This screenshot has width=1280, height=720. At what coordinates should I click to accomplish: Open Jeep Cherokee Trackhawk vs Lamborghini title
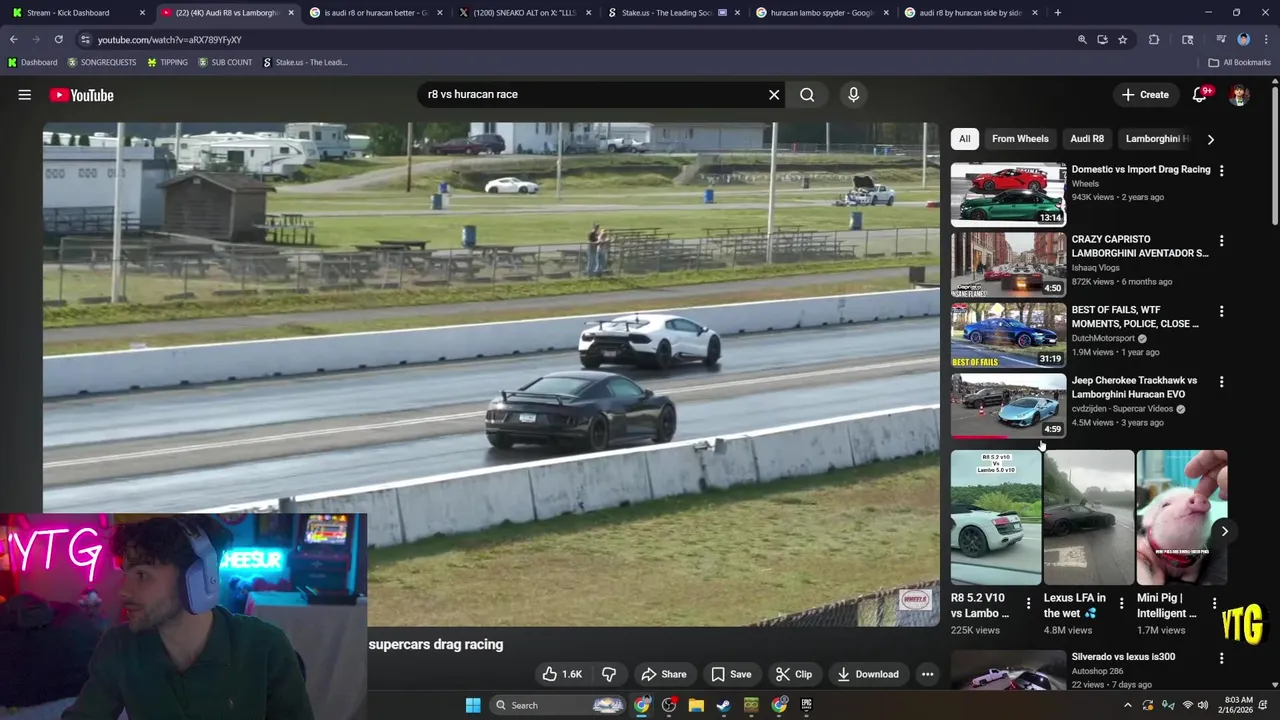click(x=1134, y=387)
